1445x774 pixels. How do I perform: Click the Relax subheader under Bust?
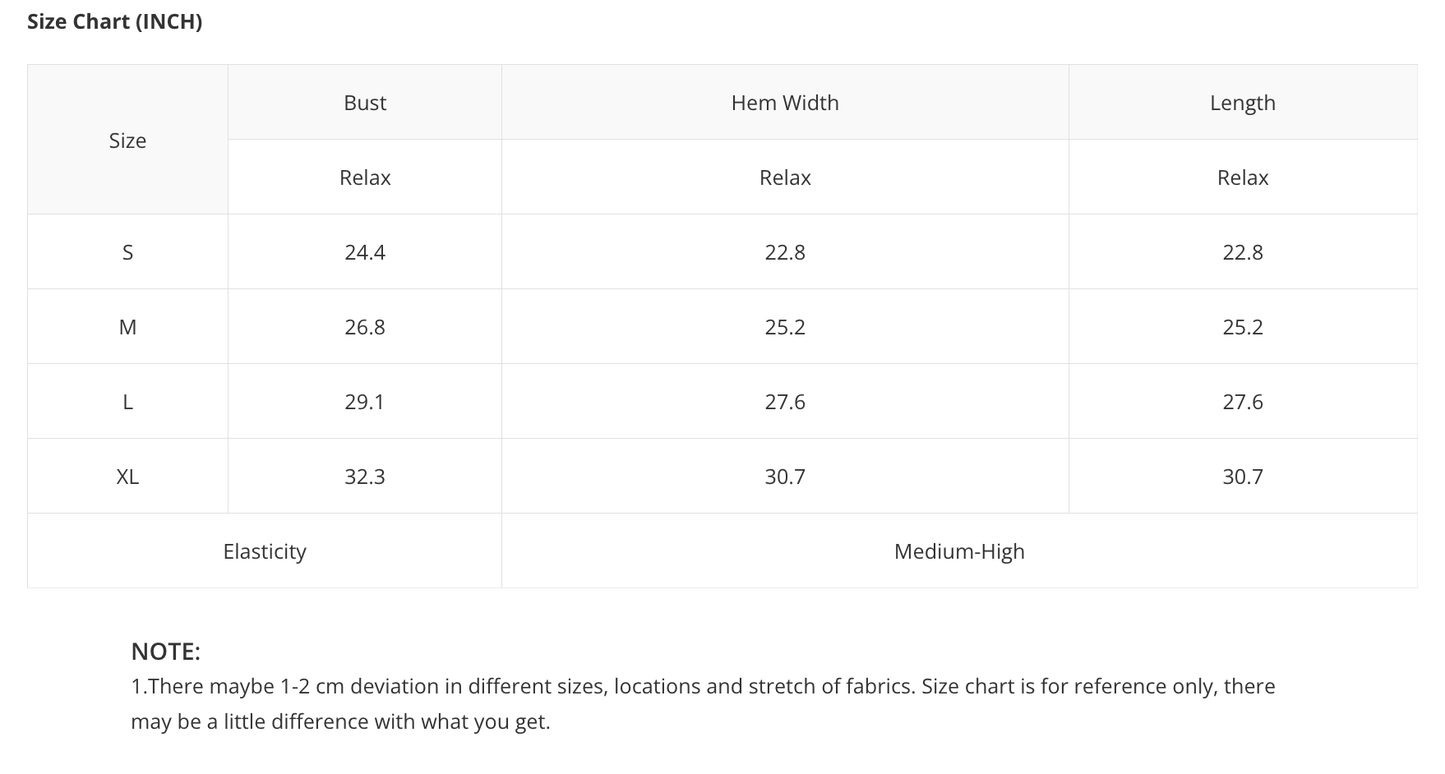tap(365, 177)
